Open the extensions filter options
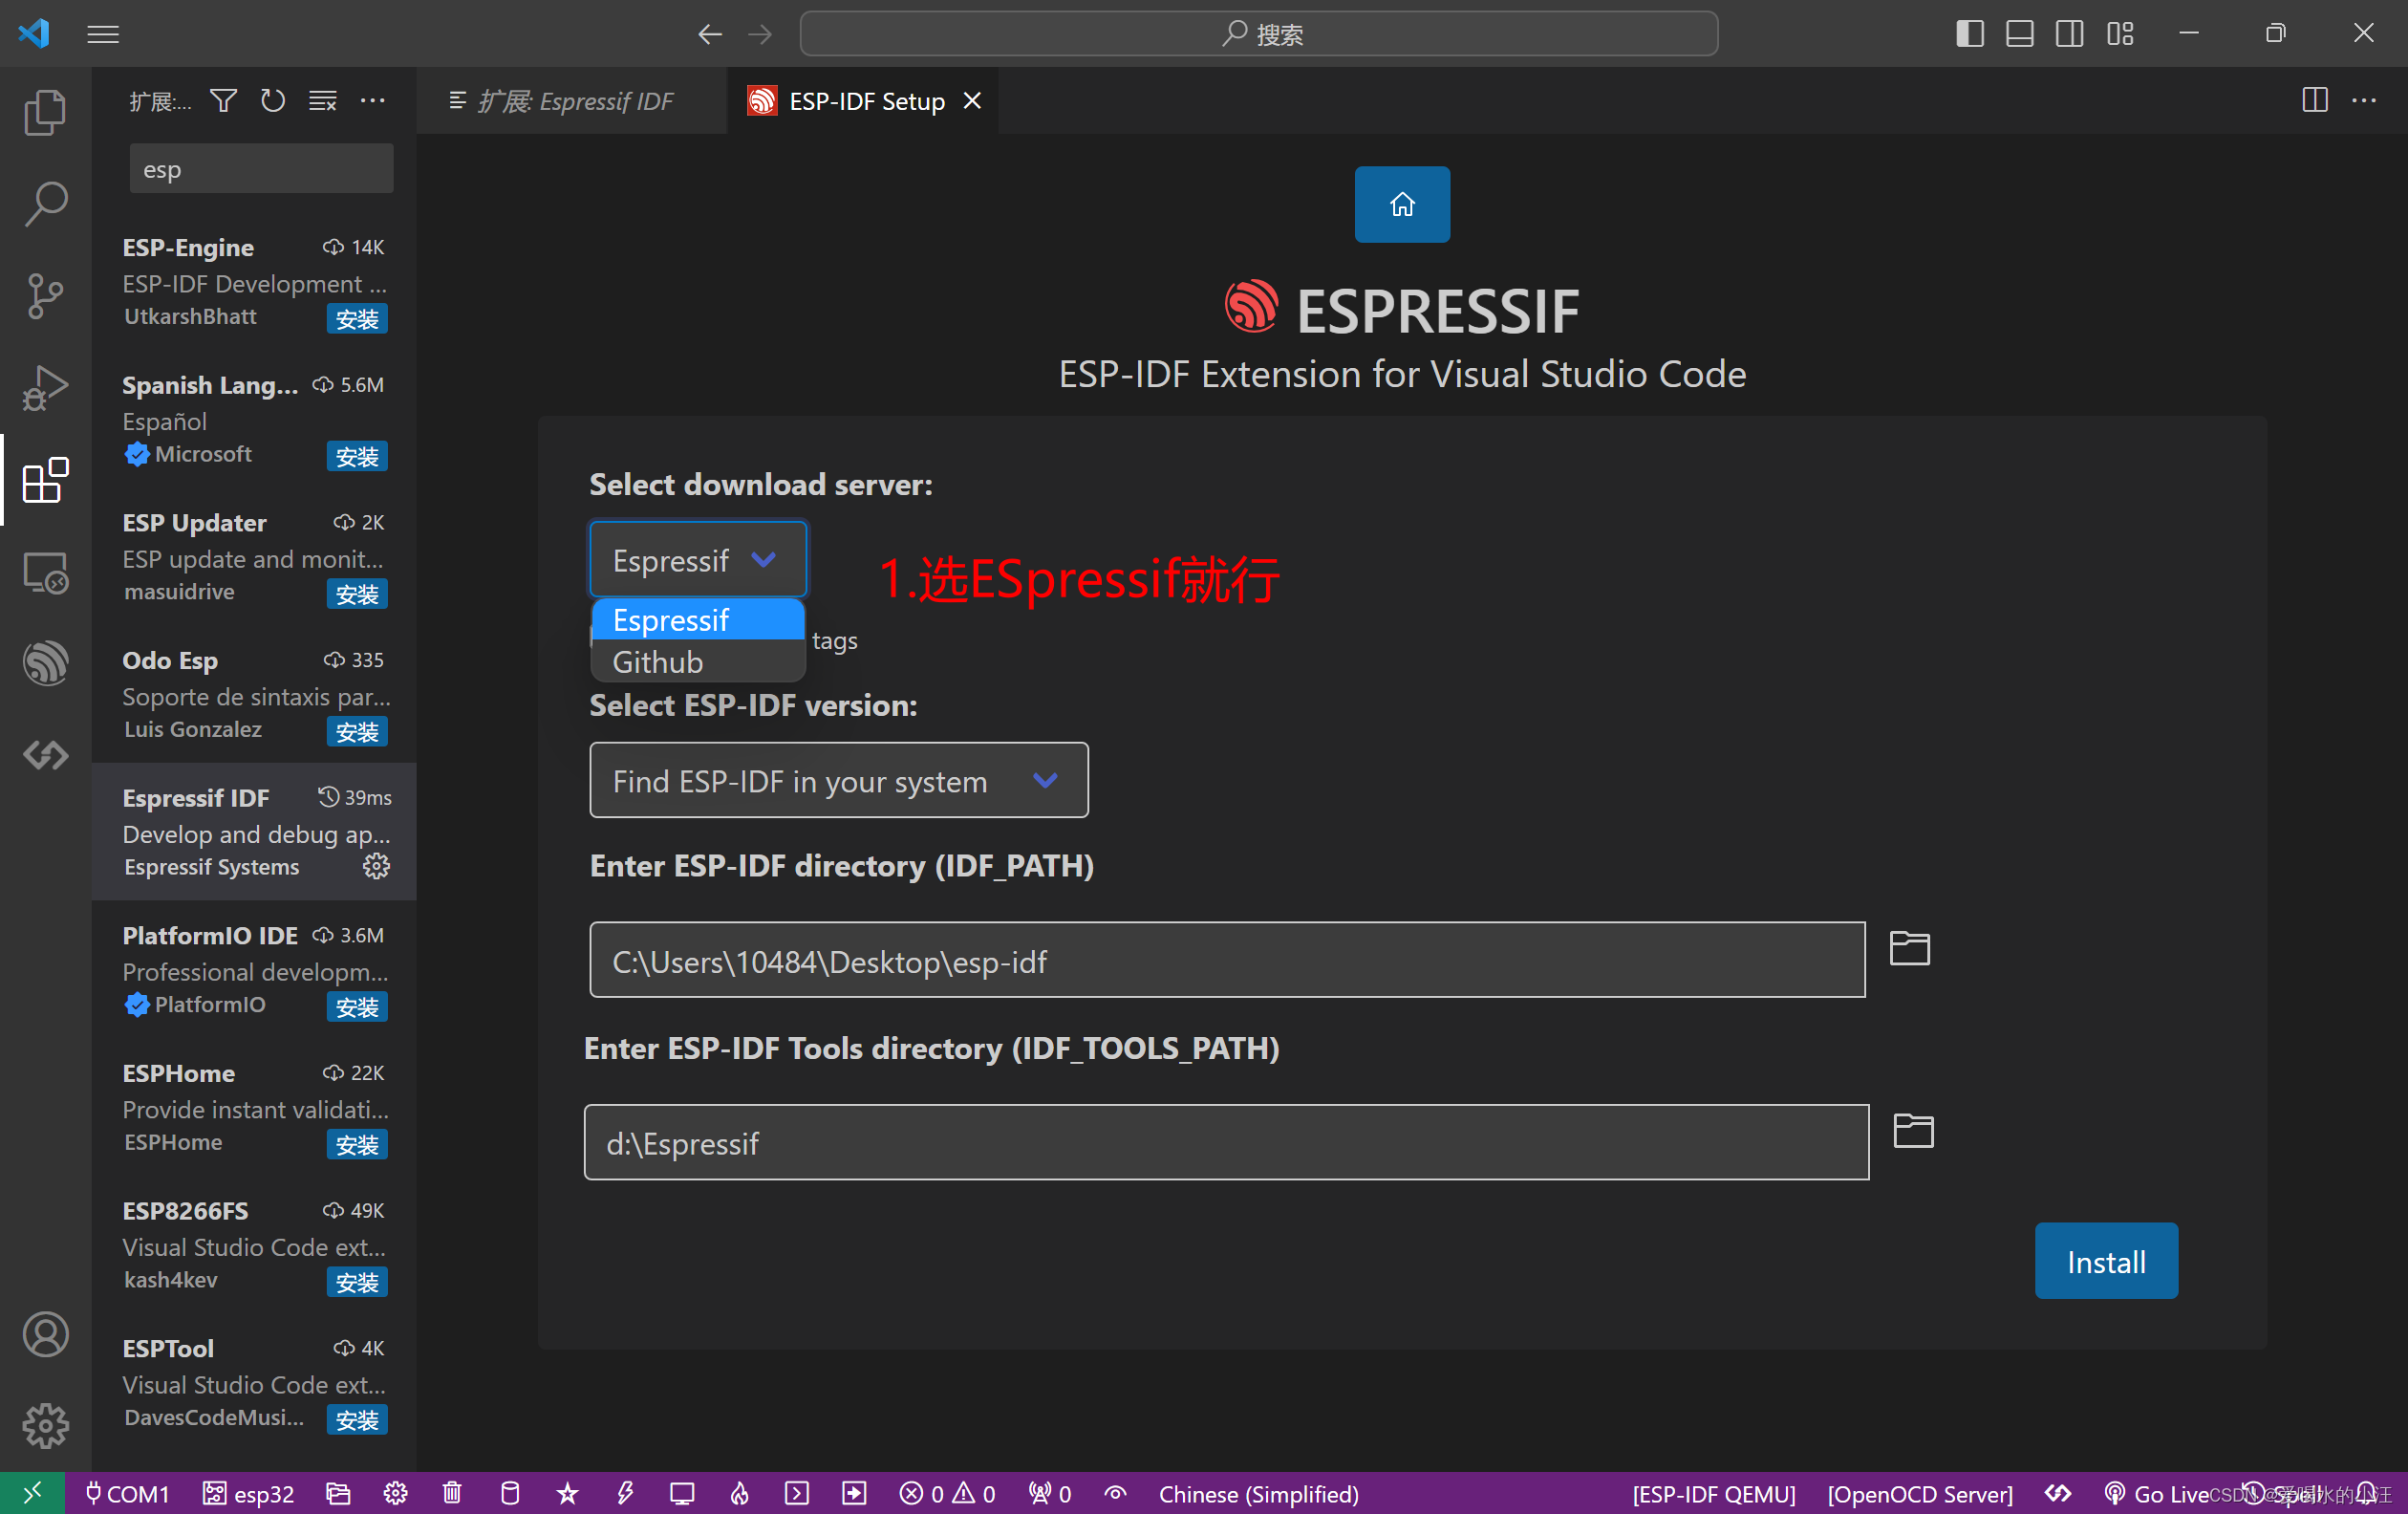 (223, 100)
